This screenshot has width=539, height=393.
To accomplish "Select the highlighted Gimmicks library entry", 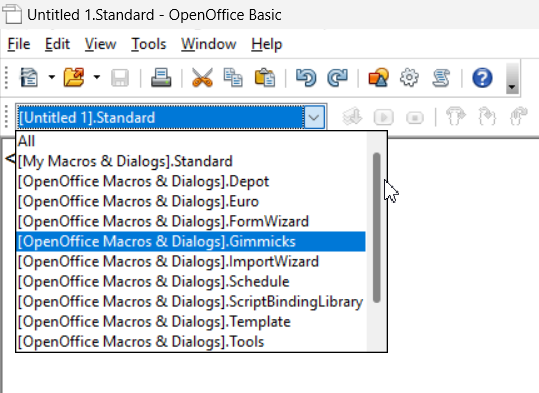I will [x=191, y=241].
